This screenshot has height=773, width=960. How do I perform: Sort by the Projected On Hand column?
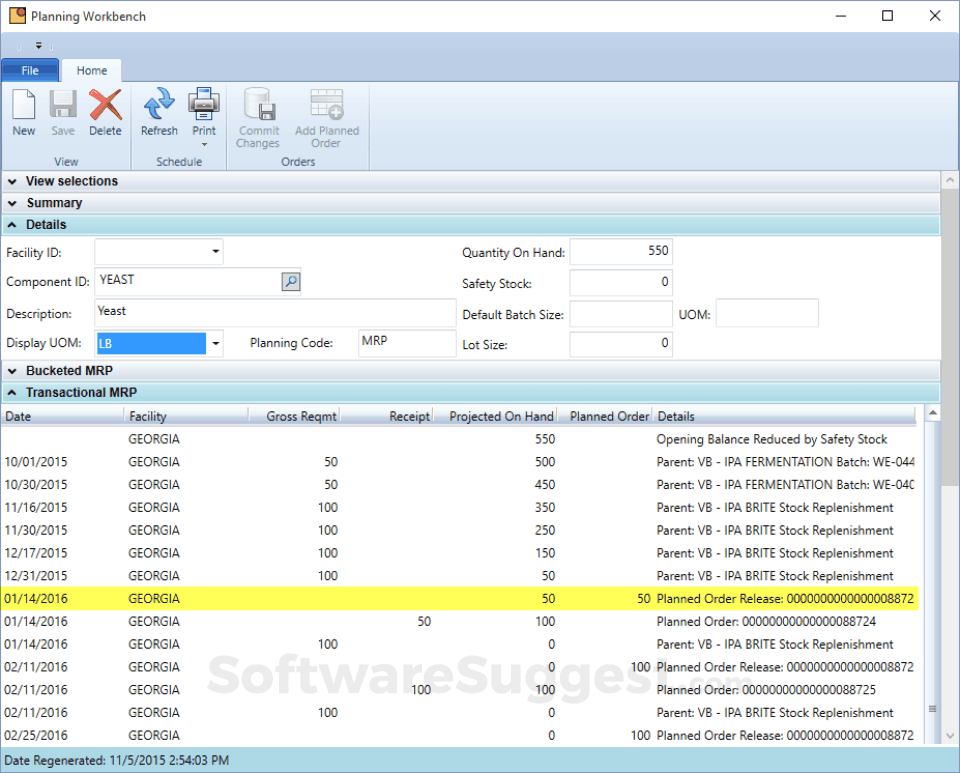point(500,416)
